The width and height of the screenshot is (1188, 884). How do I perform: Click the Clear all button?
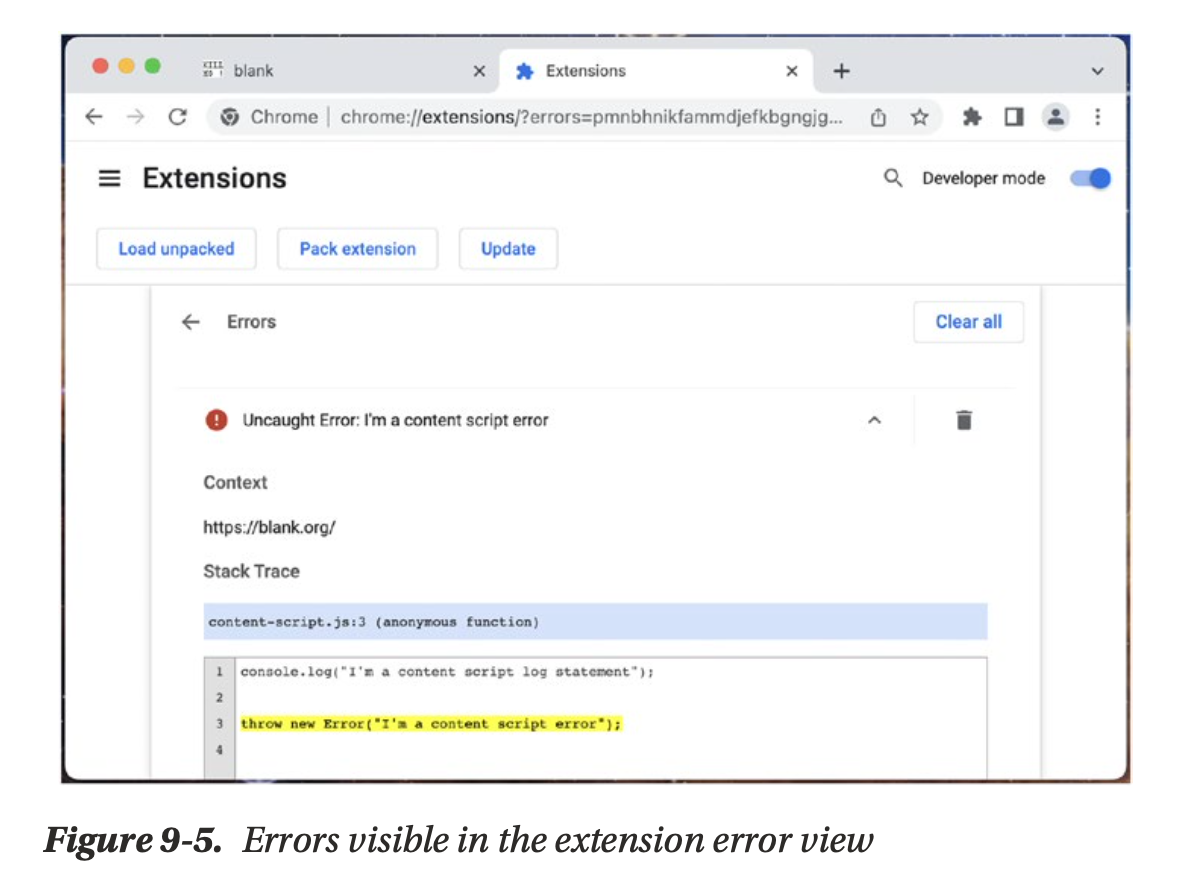point(968,322)
